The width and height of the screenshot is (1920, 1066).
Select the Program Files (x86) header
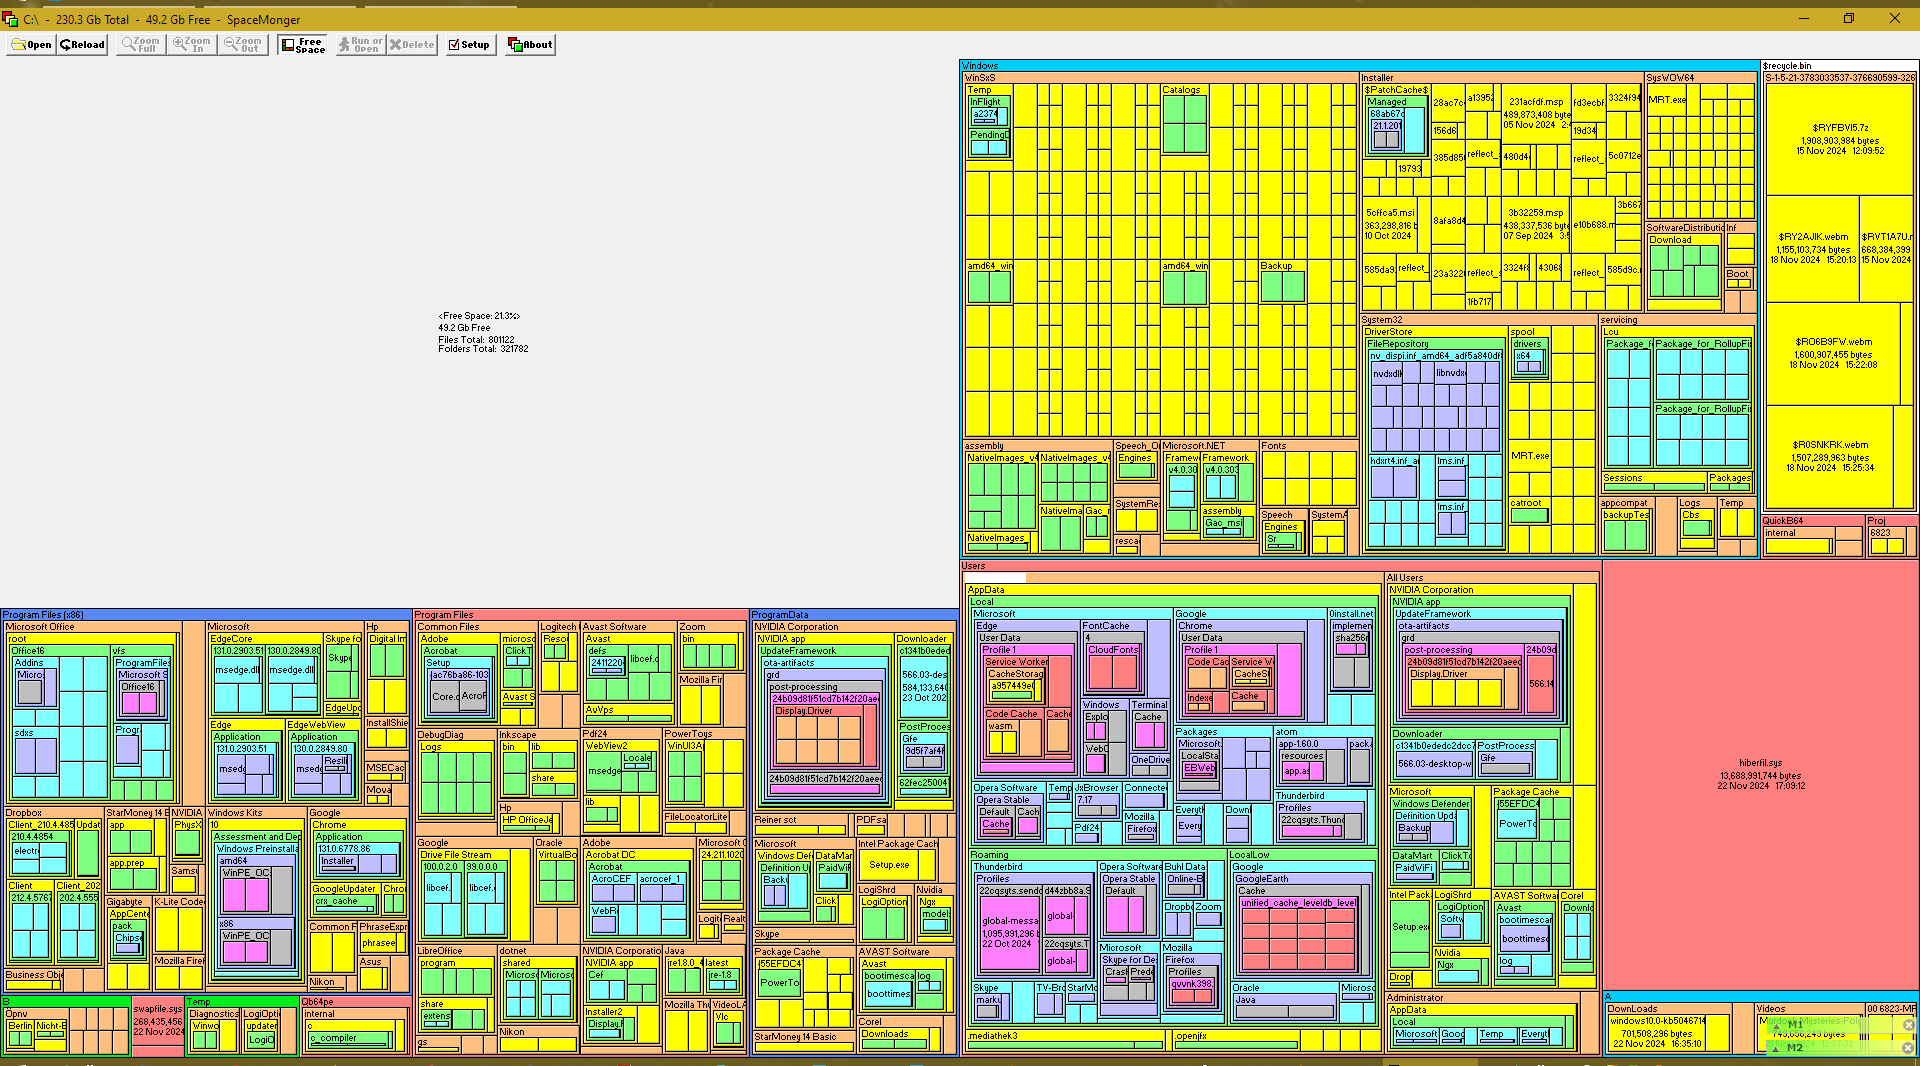(205, 615)
